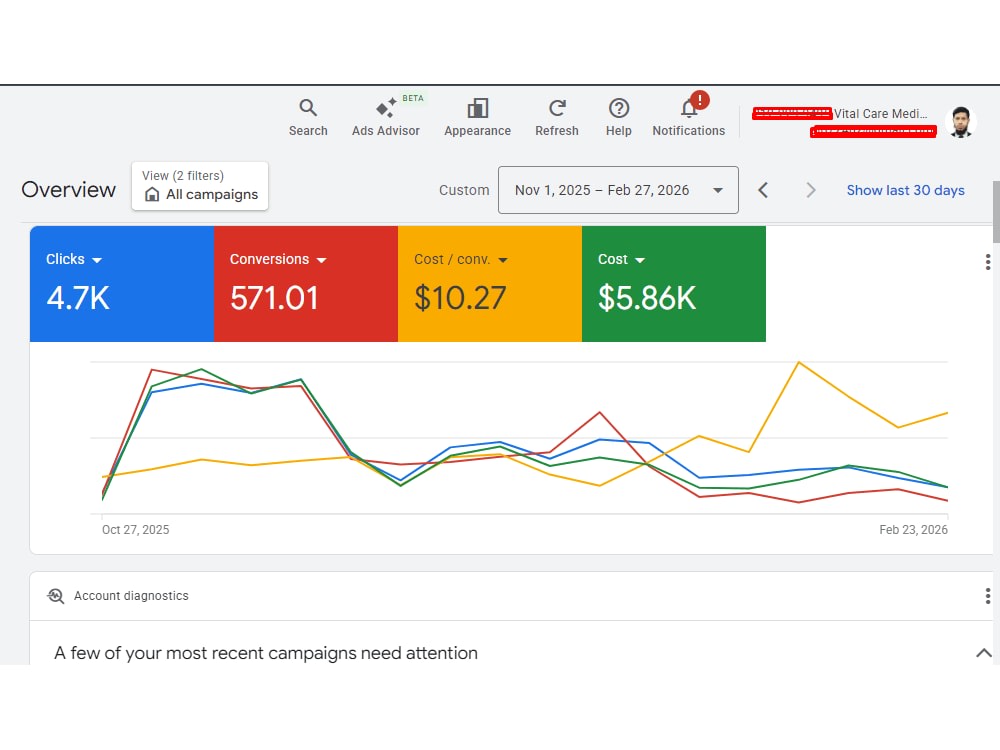
Task: Click the Oct 27, 2025 axis label
Action: pyautogui.click(x=135, y=530)
